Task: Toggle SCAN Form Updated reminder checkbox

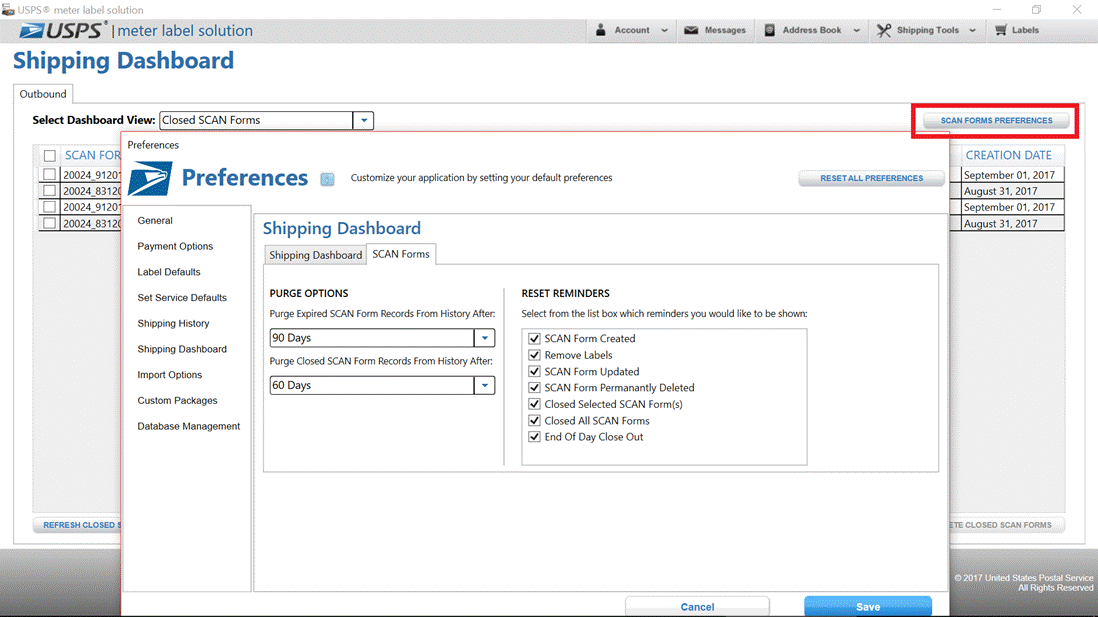Action: click(x=534, y=371)
